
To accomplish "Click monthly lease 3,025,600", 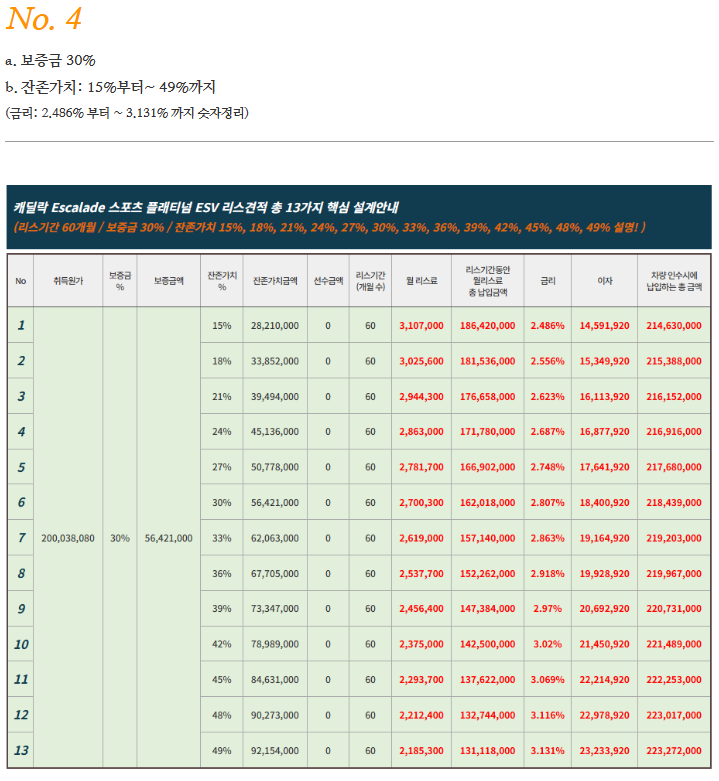I will click(421, 361).
